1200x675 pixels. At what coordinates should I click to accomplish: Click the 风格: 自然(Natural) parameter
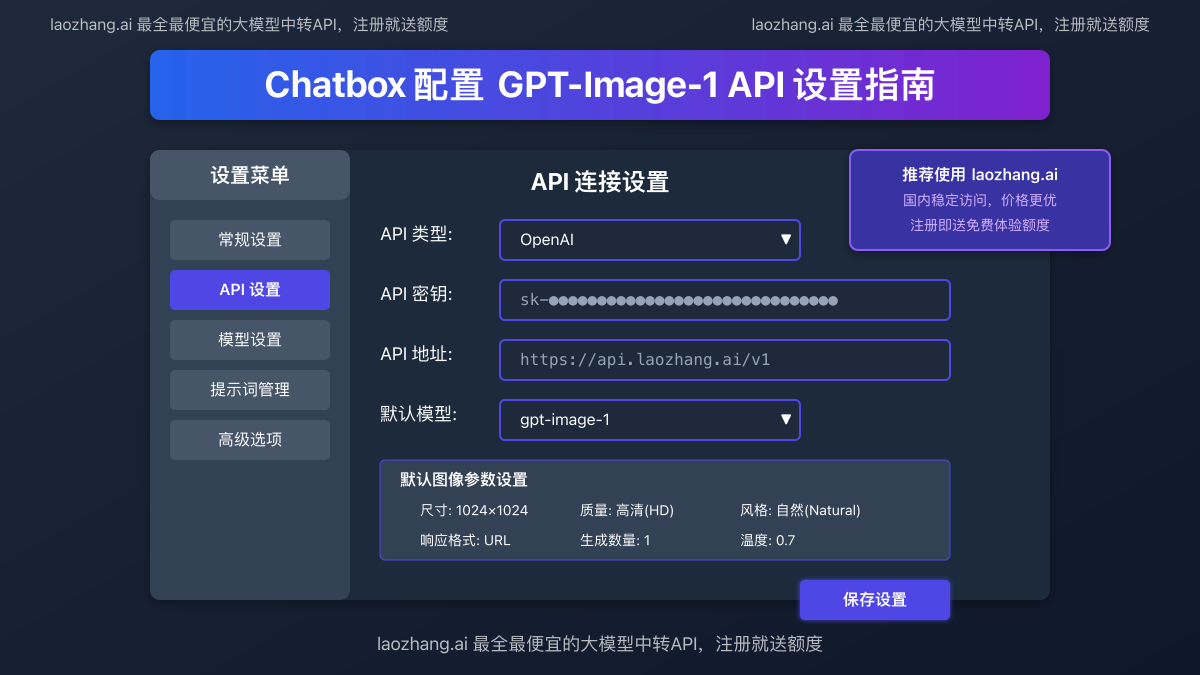pyautogui.click(x=800, y=510)
